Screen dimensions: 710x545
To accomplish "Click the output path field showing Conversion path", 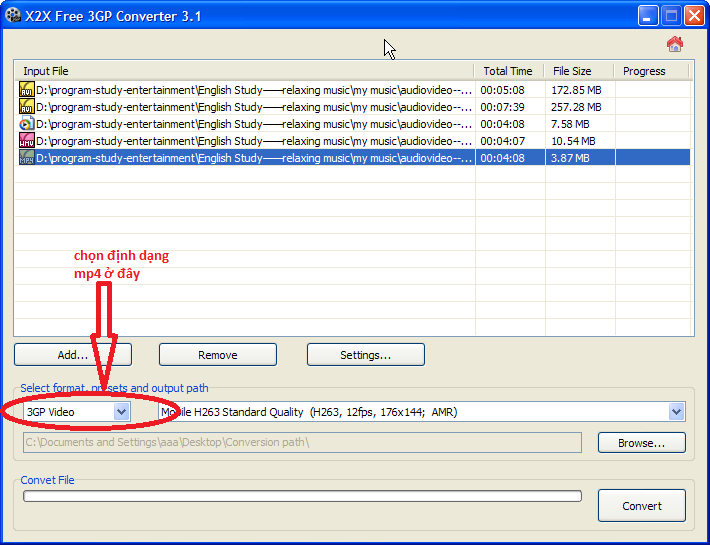I will pos(302,442).
